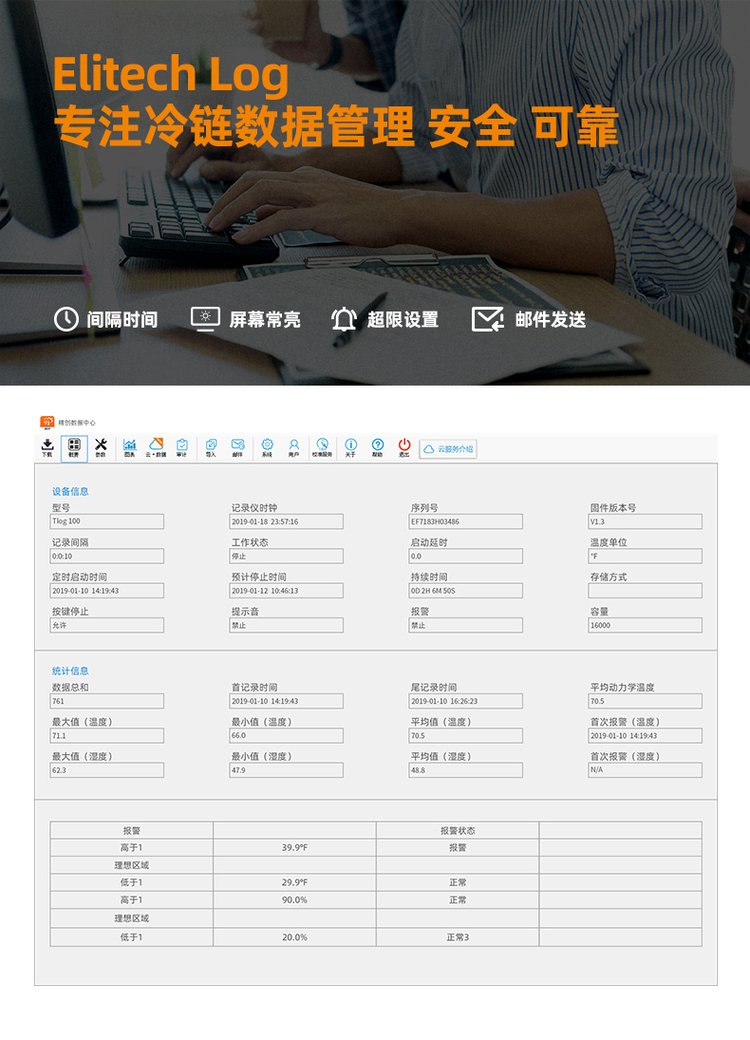Click the 定时启动时间 field
750x1040 pixels.
107,590
